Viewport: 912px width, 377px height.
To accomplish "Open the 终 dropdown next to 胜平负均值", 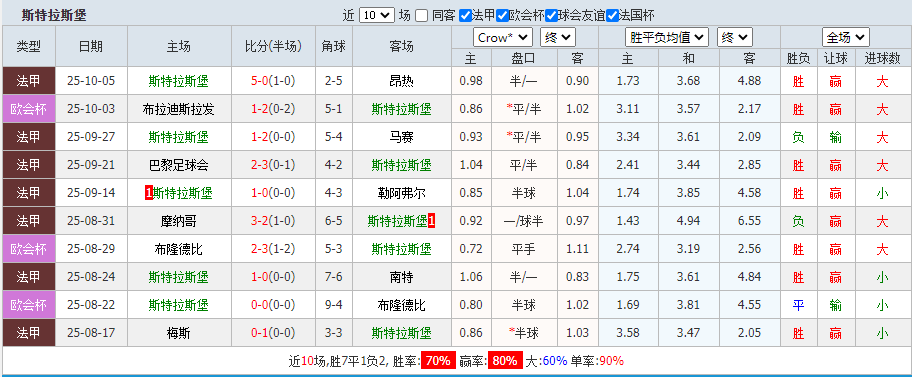I will tap(735, 38).
